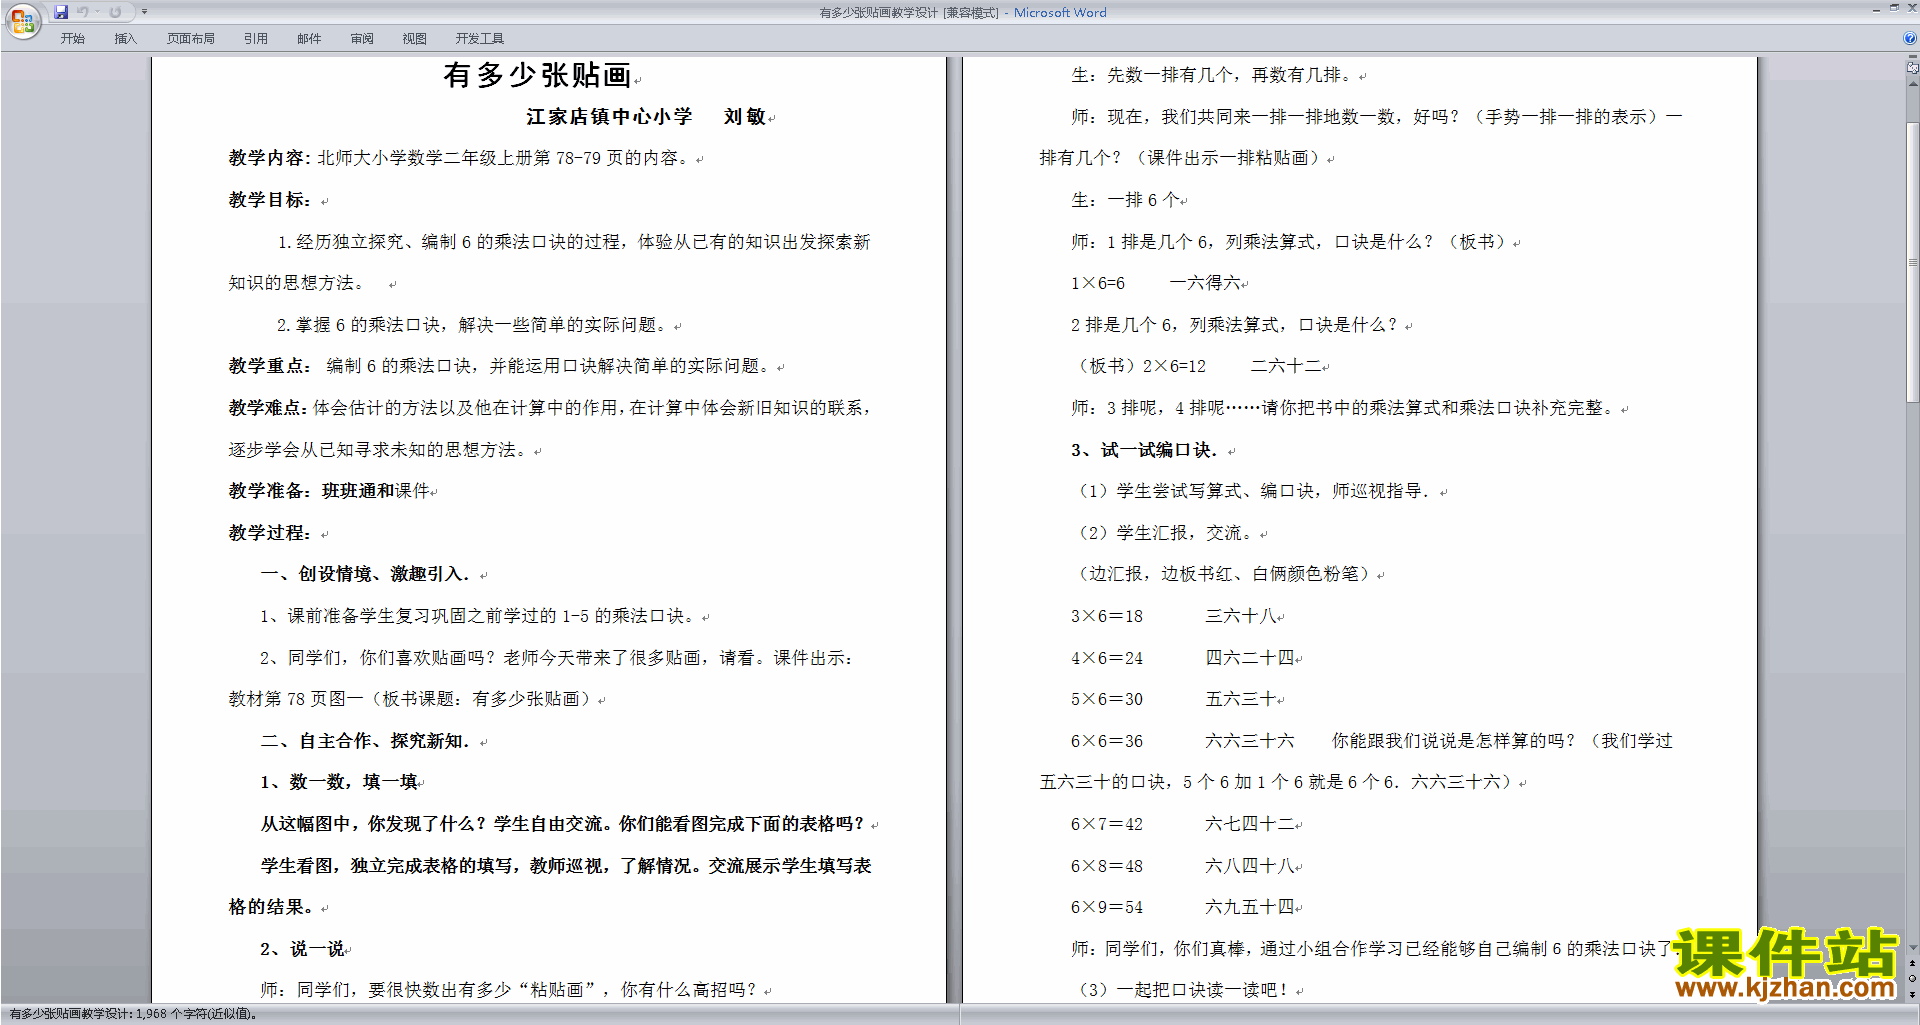Open the 开始 ribbon tab
This screenshot has height=1025, width=1920.
pos(72,38)
